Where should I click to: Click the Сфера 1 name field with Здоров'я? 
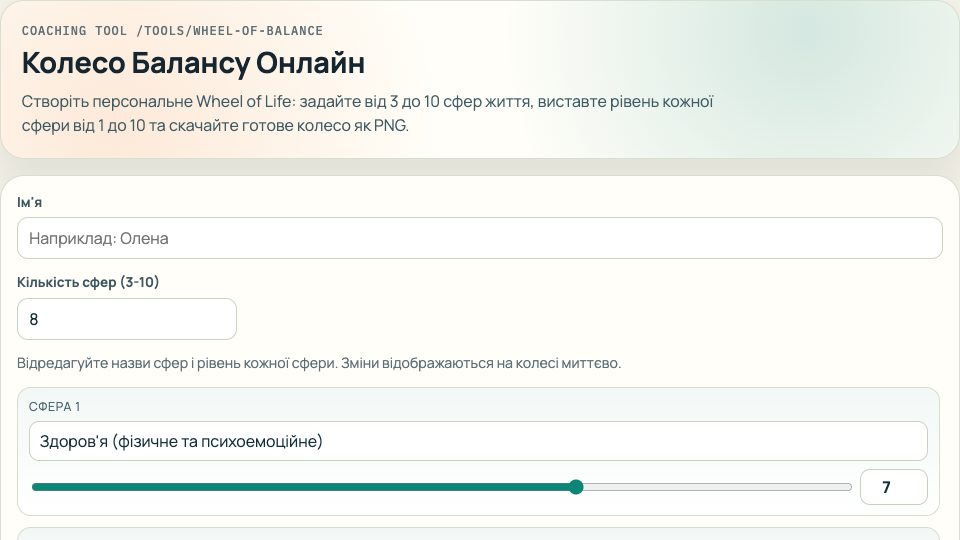coord(478,441)
